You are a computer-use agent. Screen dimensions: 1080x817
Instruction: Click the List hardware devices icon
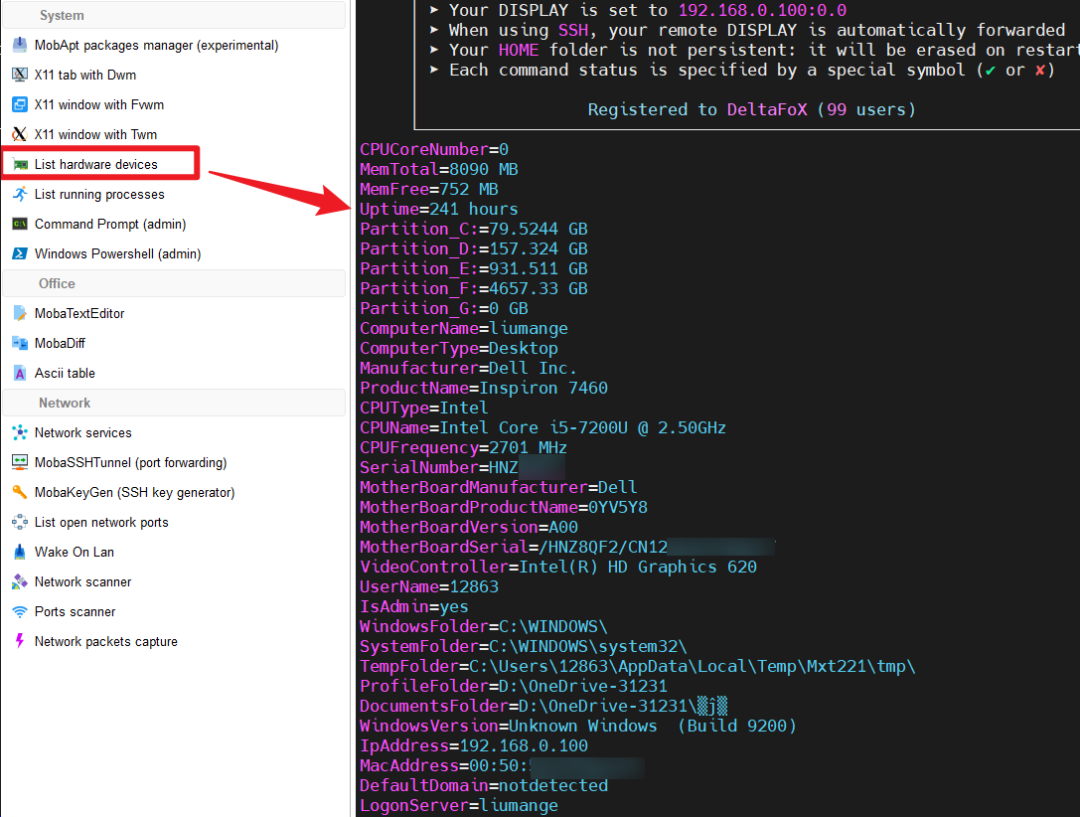click(x=20, y=164)
